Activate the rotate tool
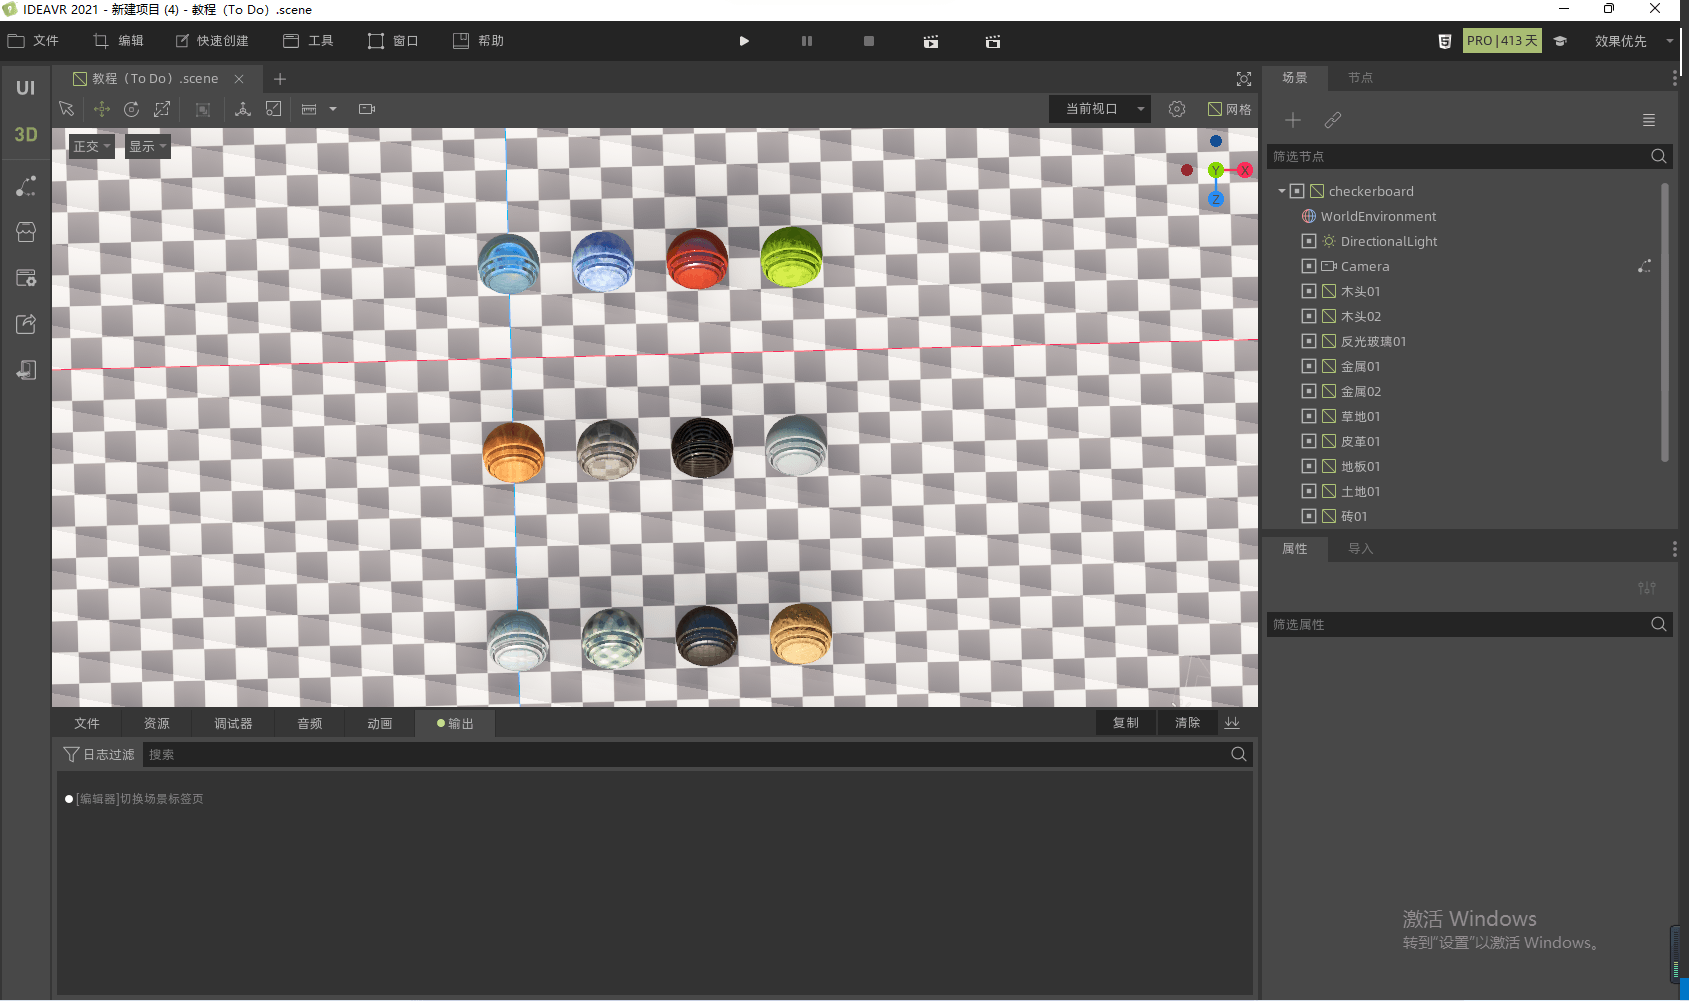The width and height of the screenshot is (1689, 1001). [131, 109]
